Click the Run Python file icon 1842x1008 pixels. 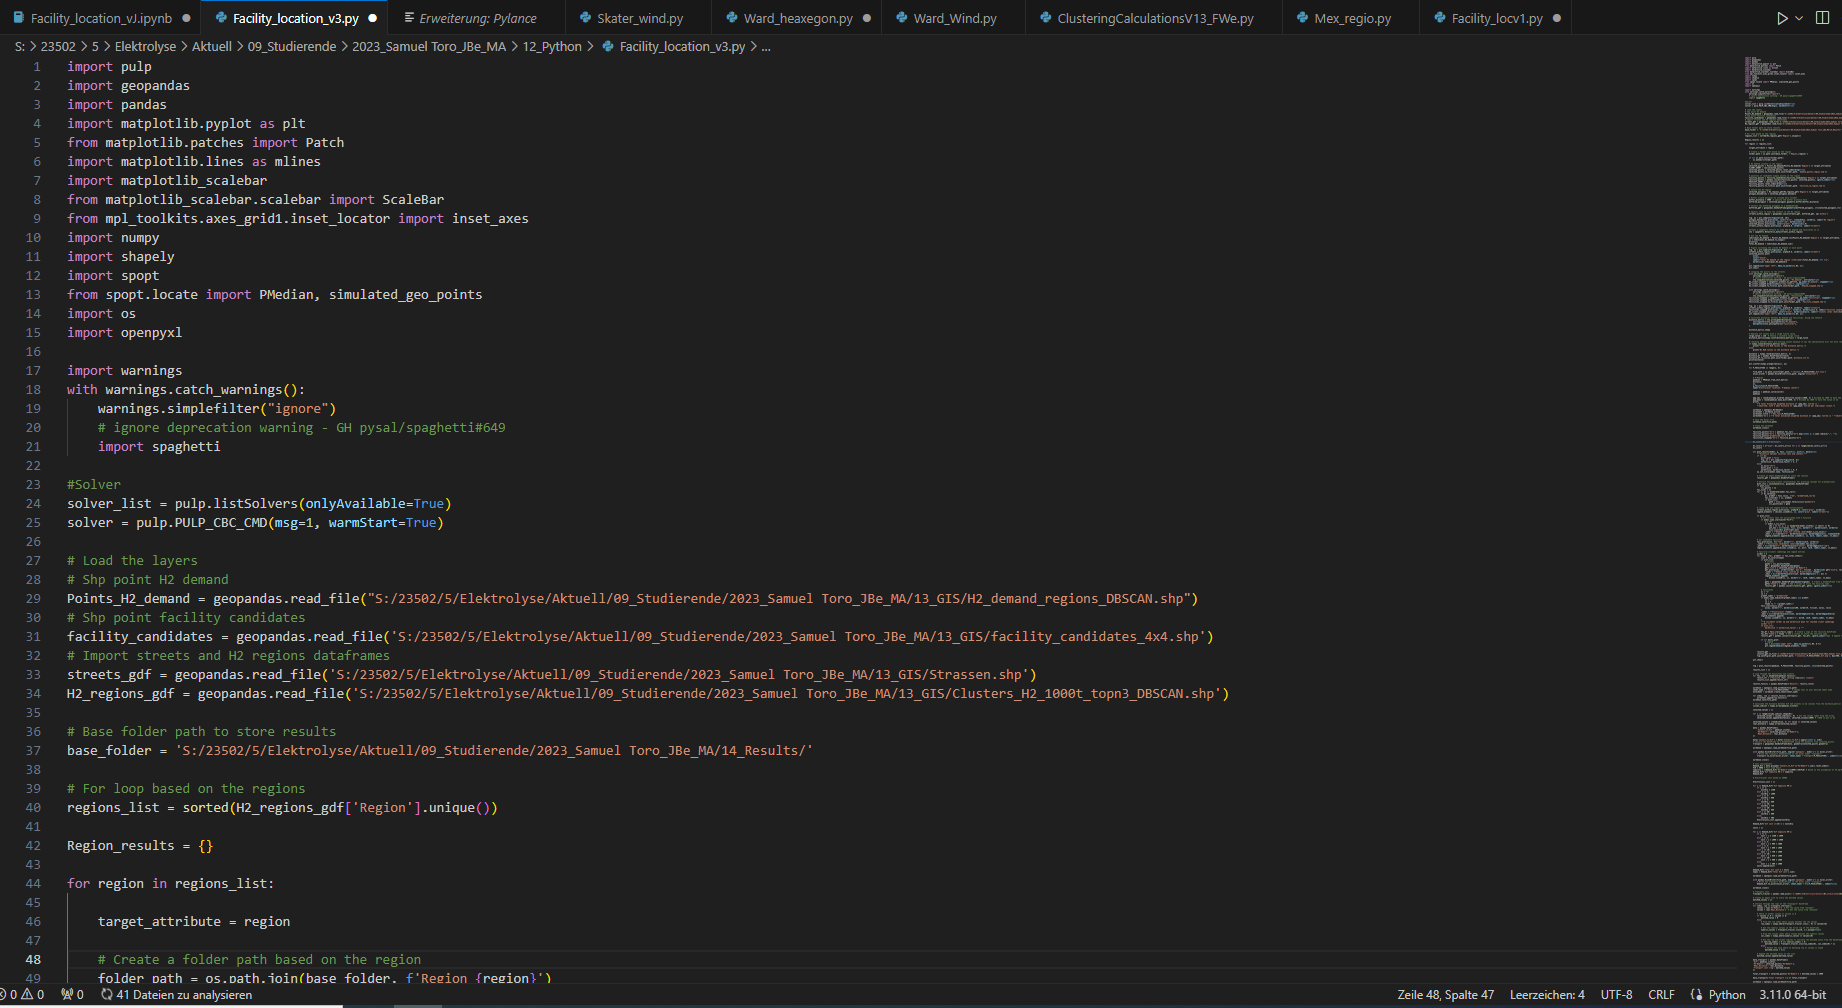tap(1781, 17)
